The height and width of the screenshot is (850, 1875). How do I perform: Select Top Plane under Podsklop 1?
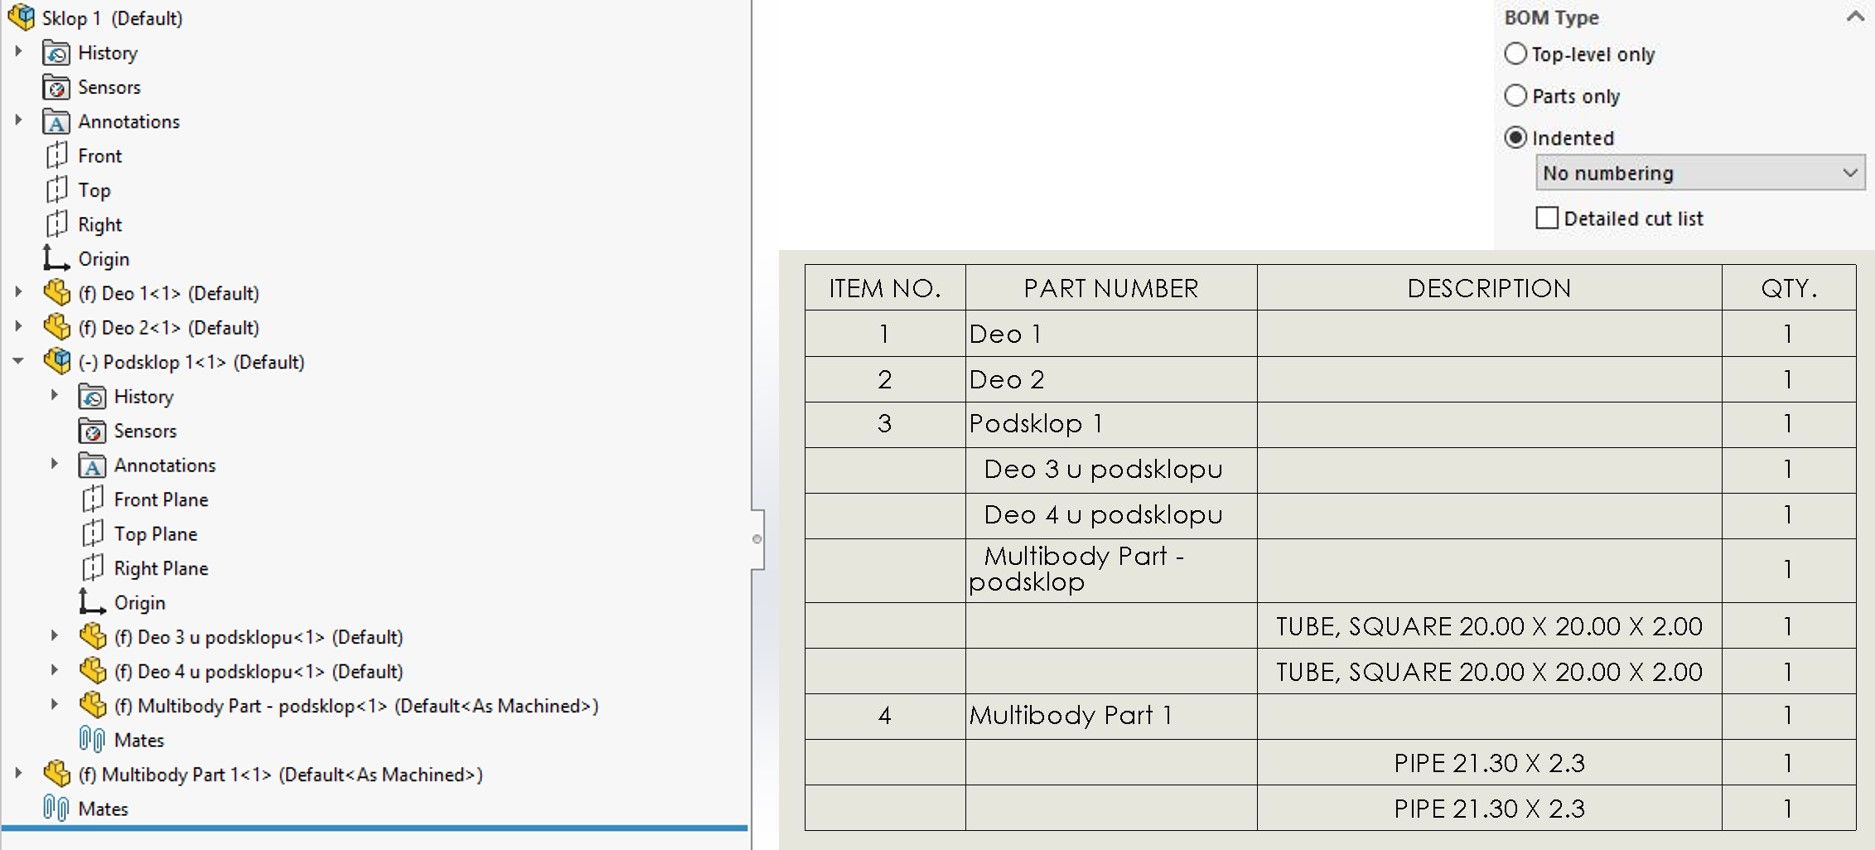[155, 534]
